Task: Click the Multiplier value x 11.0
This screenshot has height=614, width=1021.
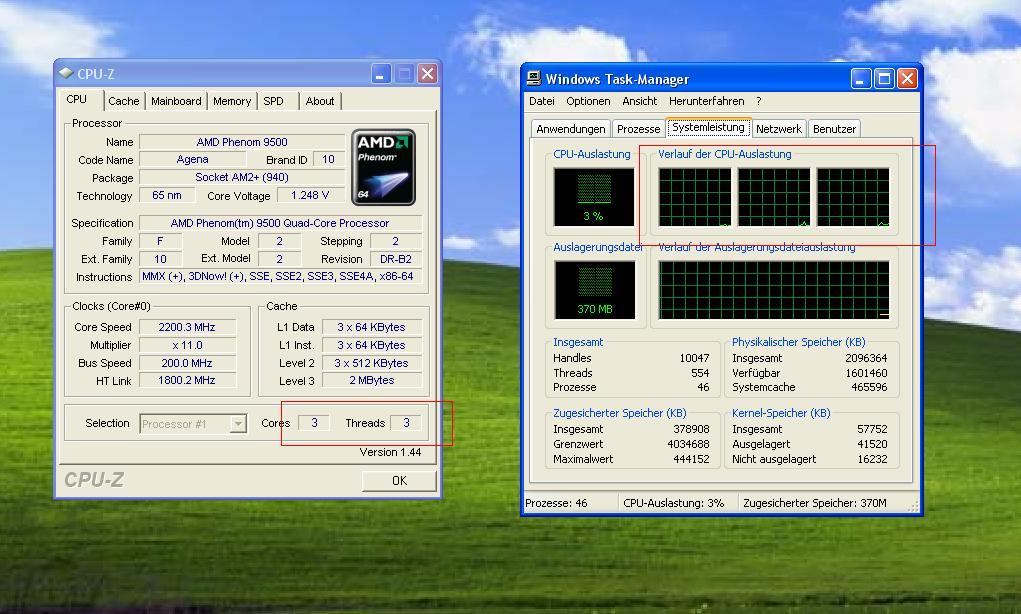Action: tap(187, 345)
